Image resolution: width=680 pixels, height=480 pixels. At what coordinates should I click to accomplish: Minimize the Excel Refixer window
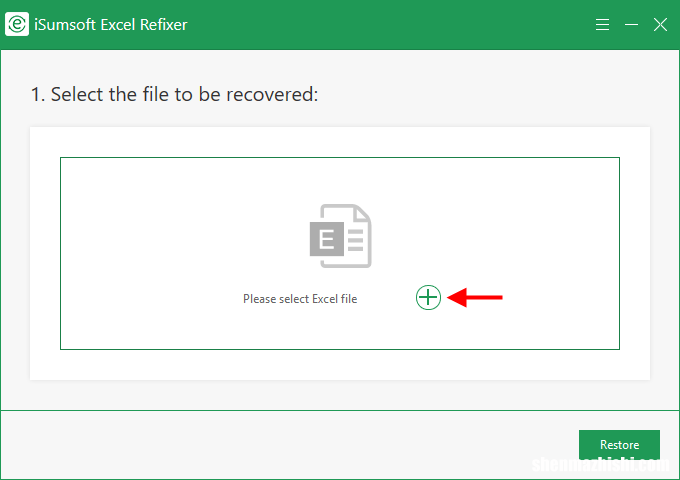pos(631,25)
